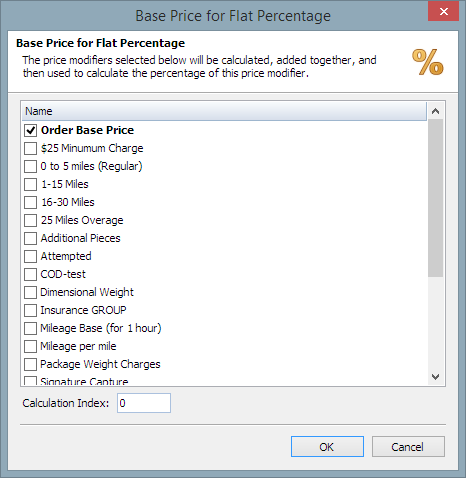466x478 pixels.
Task: Select the 16-30 Miles checkbox
Action: 30,202
